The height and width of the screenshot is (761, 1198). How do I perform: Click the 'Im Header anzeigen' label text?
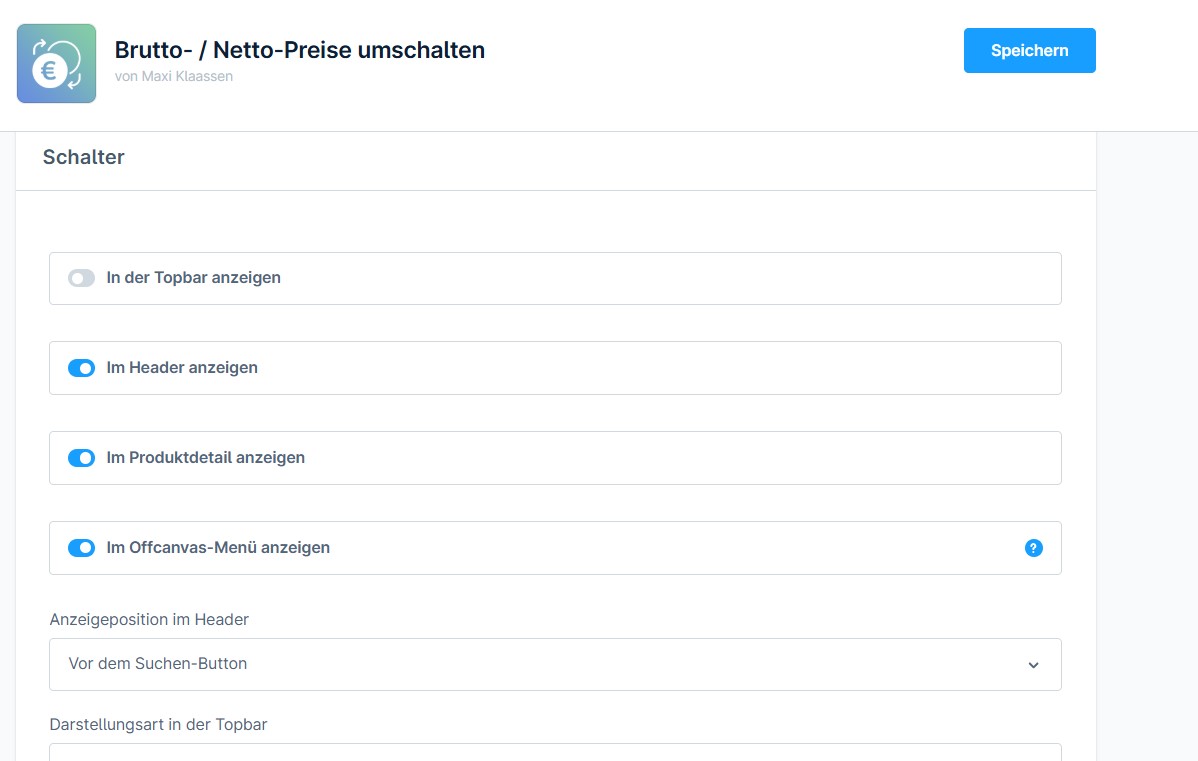pyautogui.click(x=182, y=368)
